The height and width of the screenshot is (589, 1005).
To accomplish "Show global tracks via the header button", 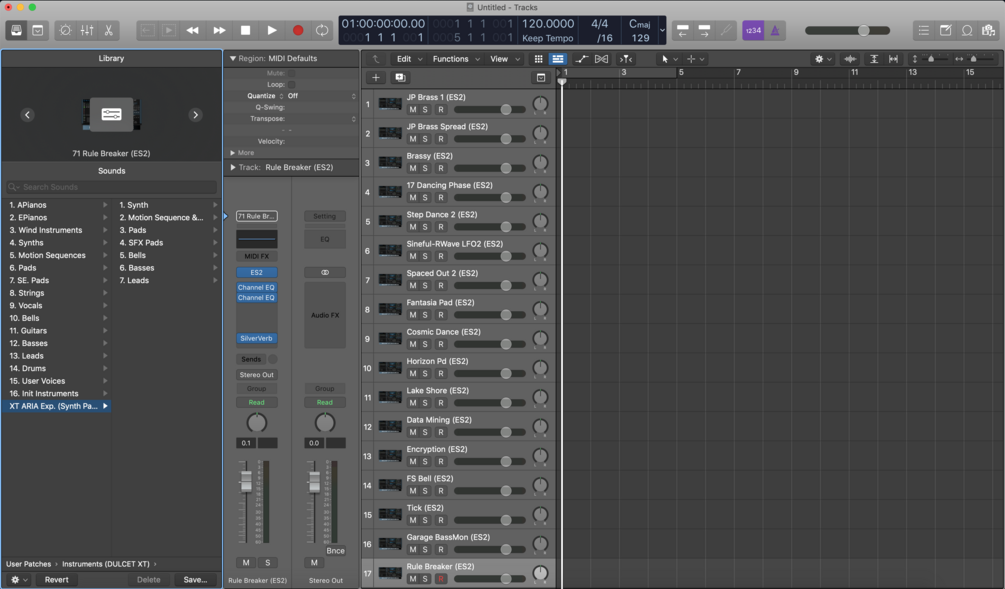I will [541, 78].
